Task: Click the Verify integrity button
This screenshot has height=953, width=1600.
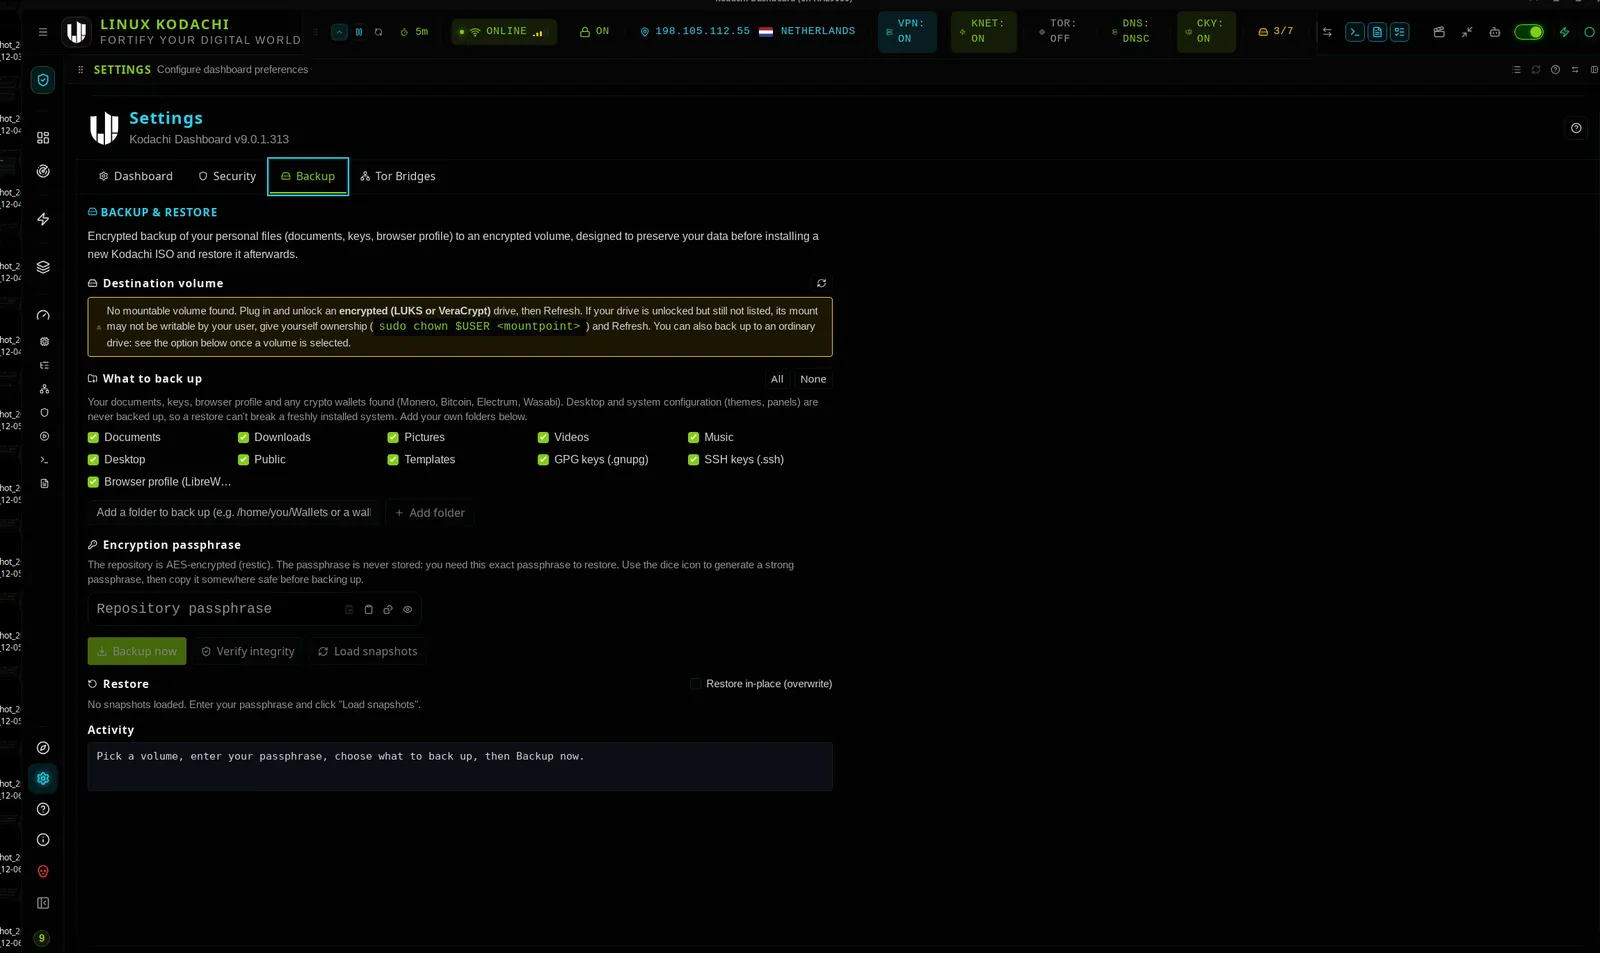Action: pyautogui.click(x=248, y=651)
